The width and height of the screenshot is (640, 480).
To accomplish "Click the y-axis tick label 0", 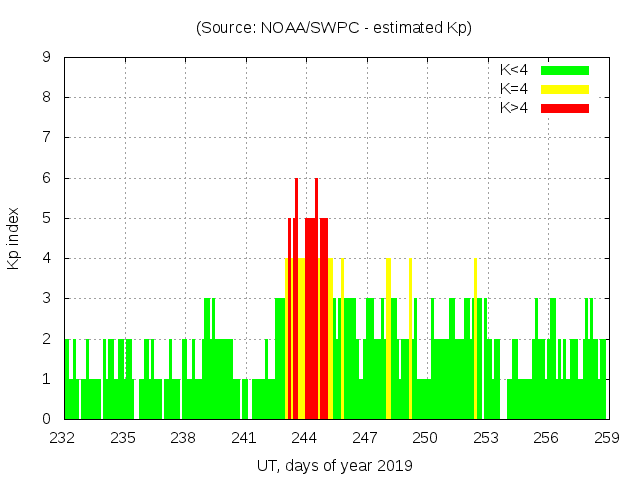I will [x=47, y=419].
